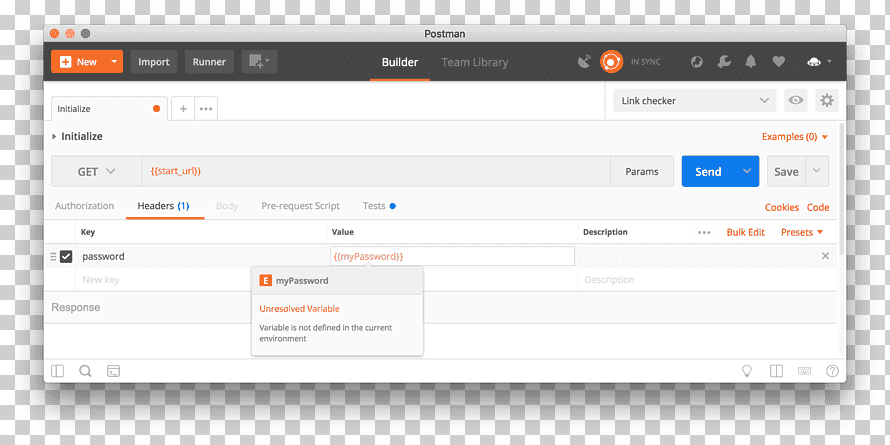Open the Presets dropdown
Viewport: 890px width, 445px height.
point(802,232)
